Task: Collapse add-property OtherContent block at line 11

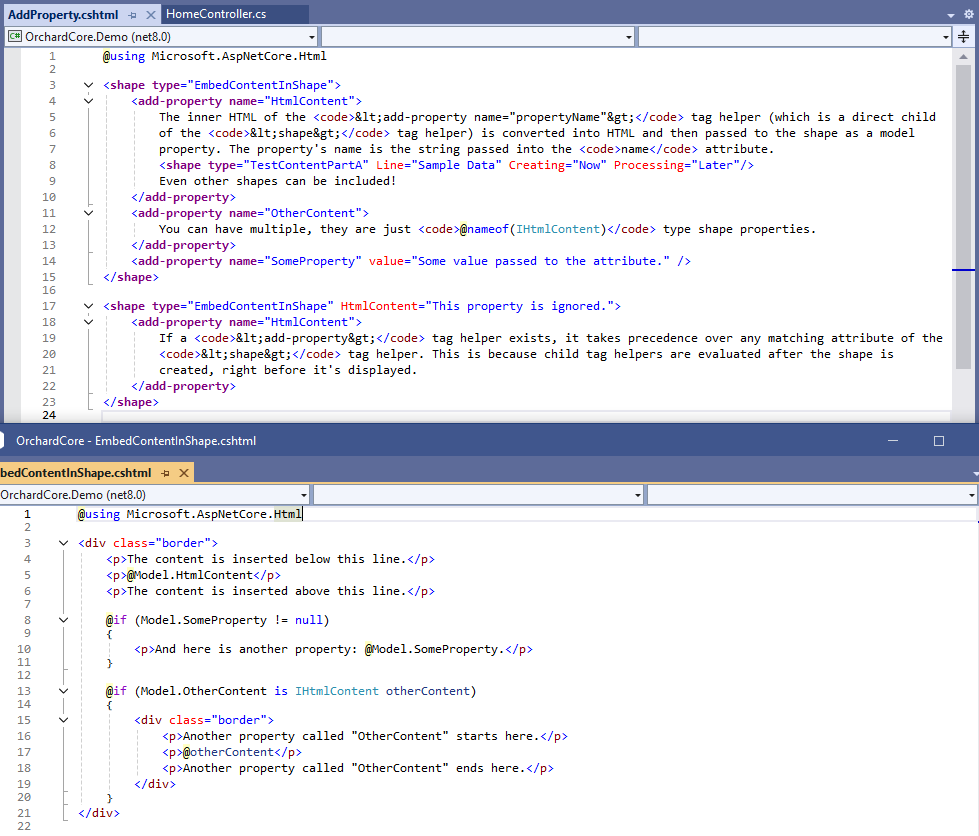Action: coord(89,213)
